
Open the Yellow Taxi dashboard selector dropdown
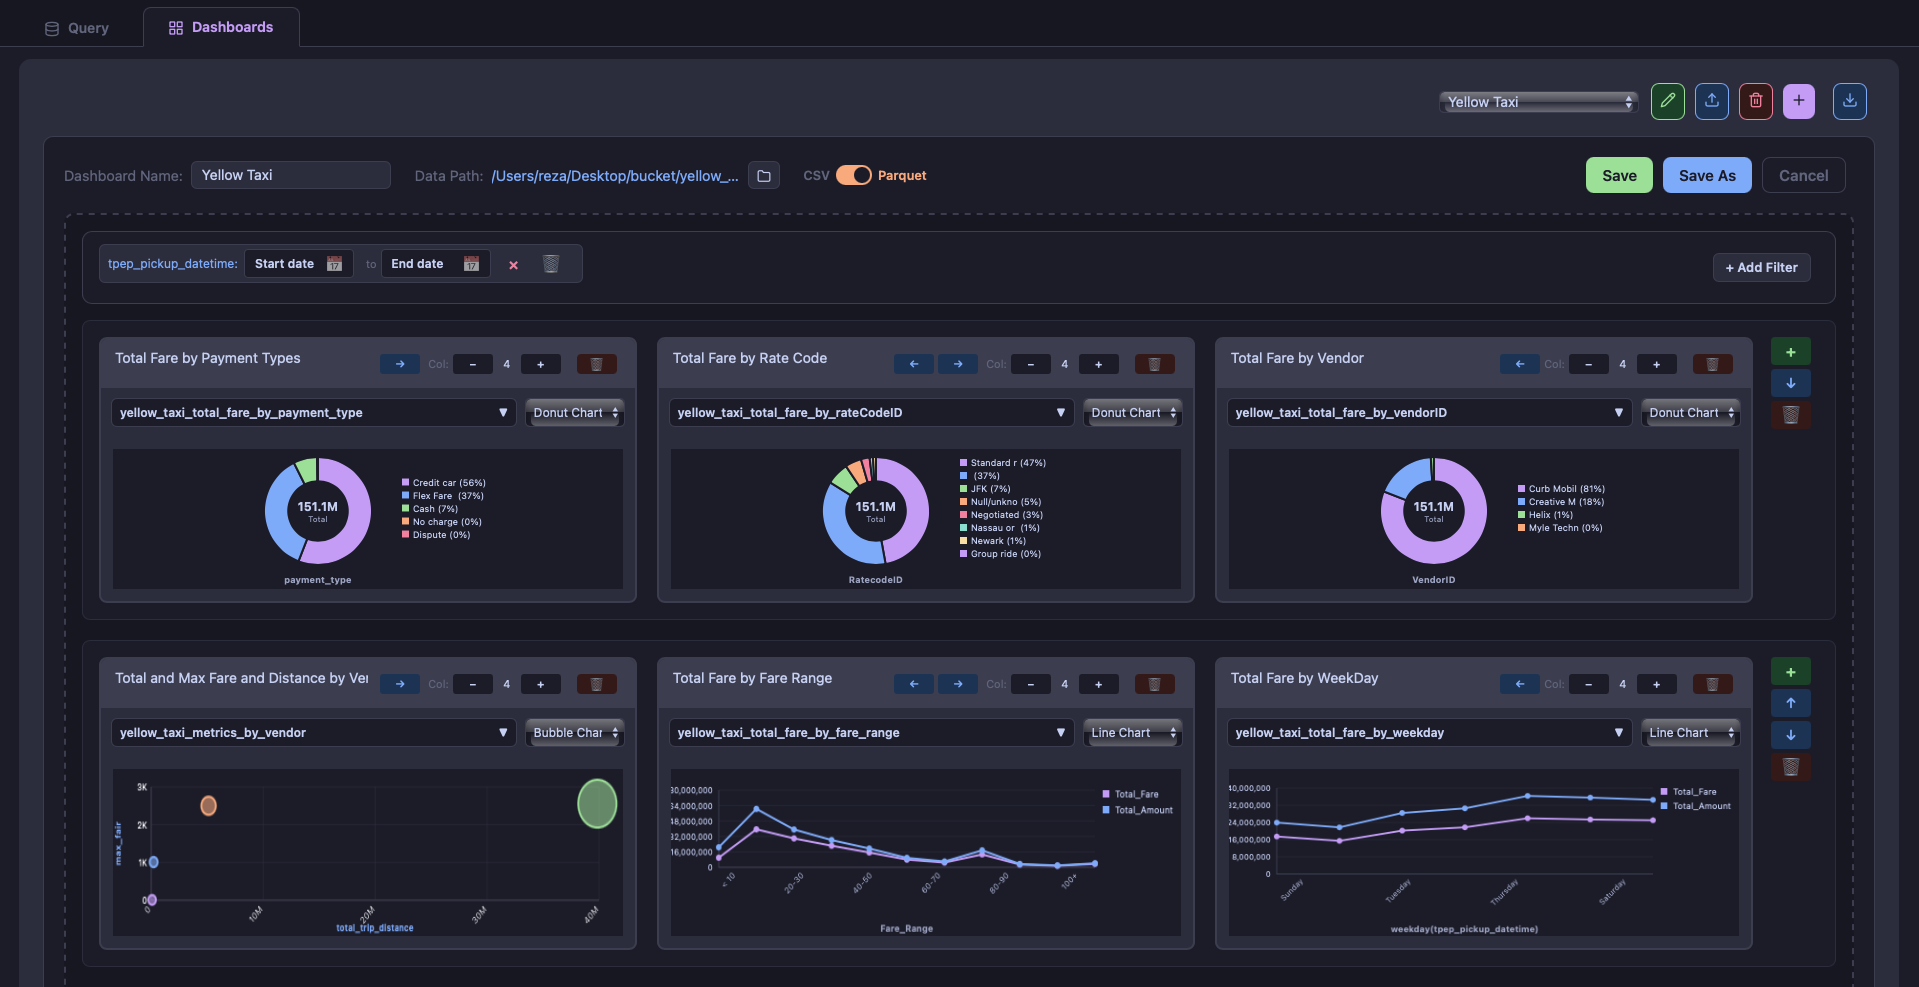(x=1538, y=102)
